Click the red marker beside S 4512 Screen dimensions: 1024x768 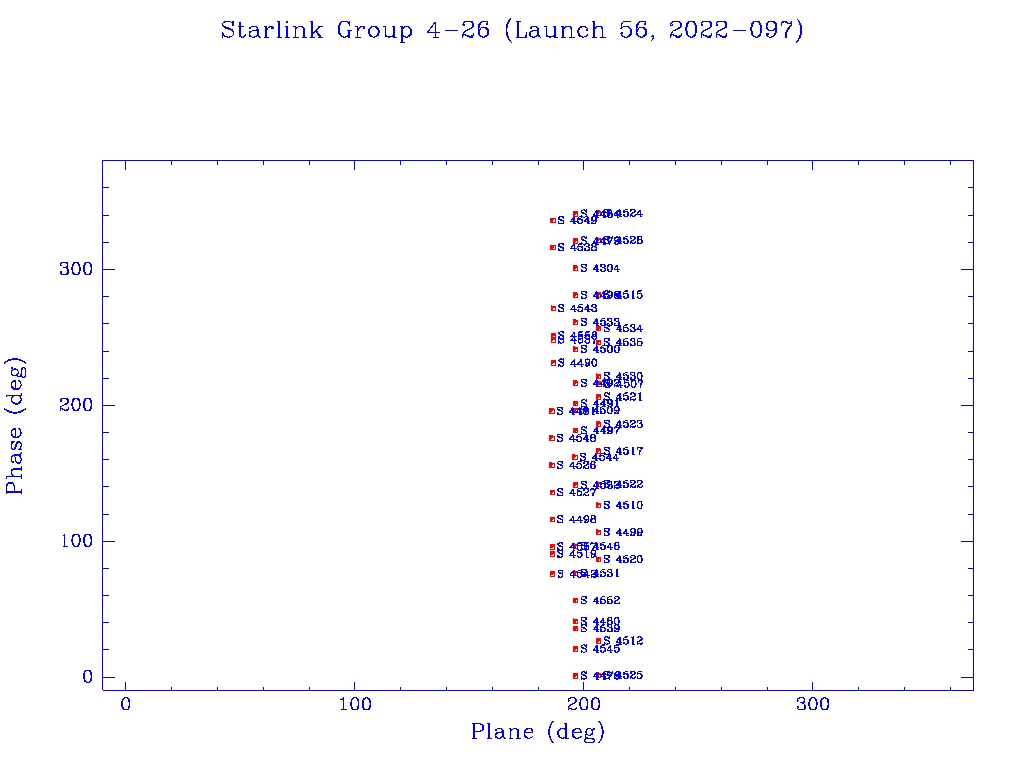[x=598, y=641]
